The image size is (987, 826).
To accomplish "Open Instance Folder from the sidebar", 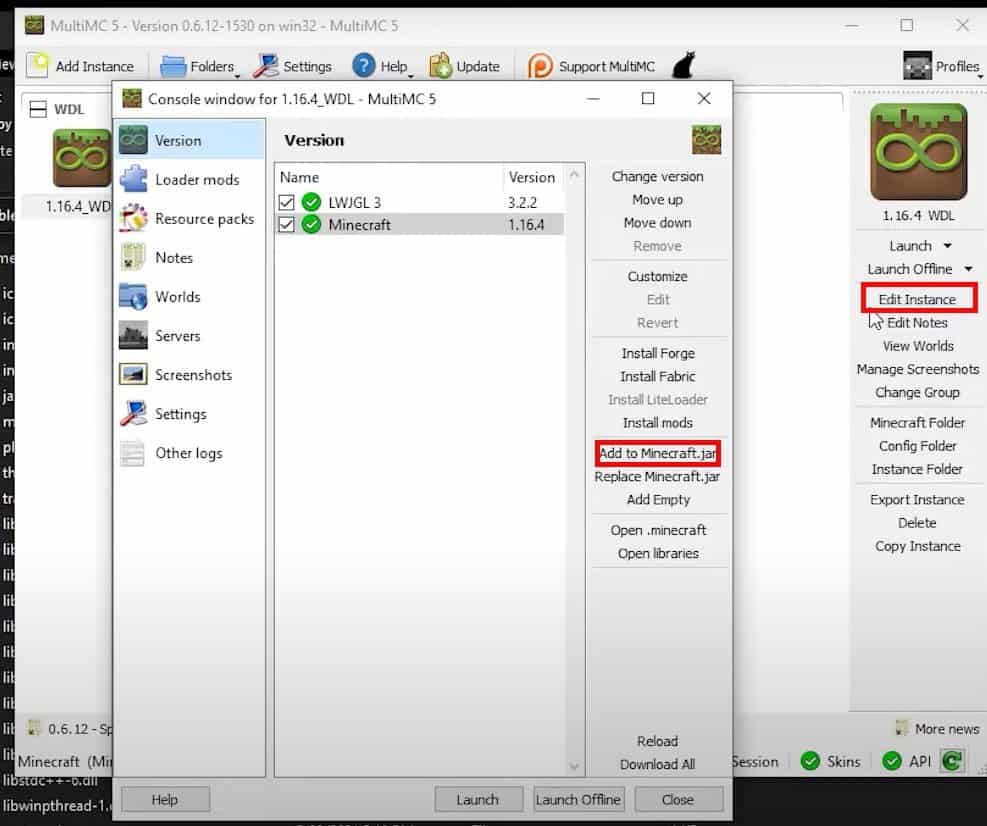I will point(917,469).
